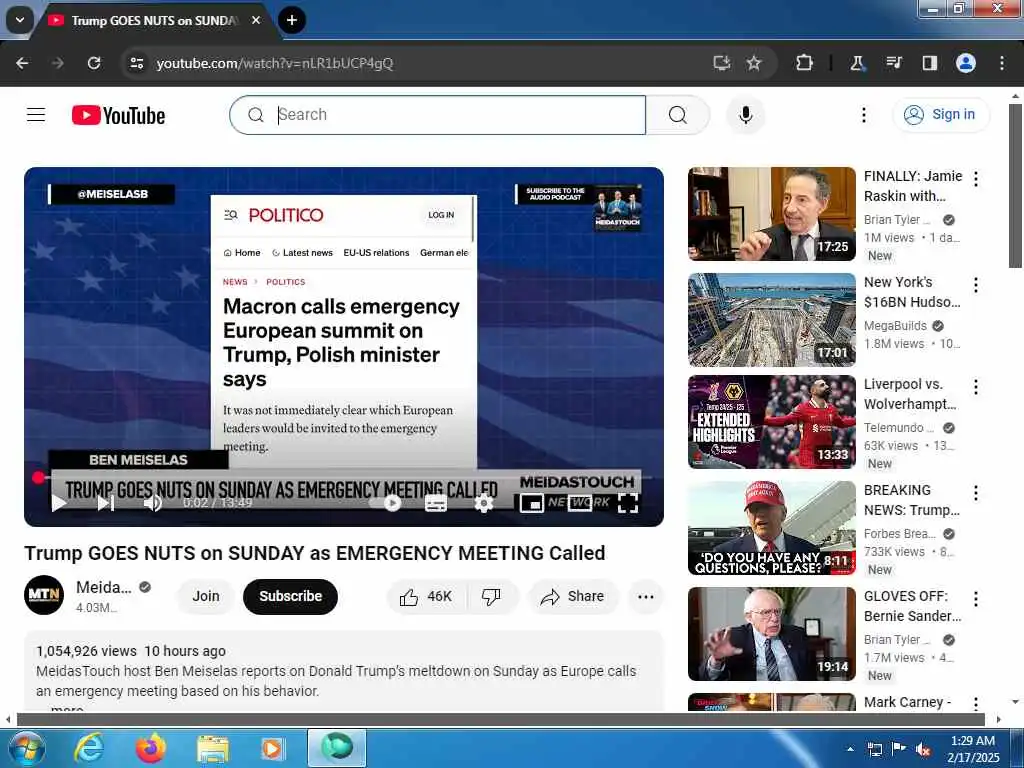This screenshot has height=768, width=1024.
Task: Launch Firefox from taskbar
Action: pyautogui.click(x=151, y=748)
